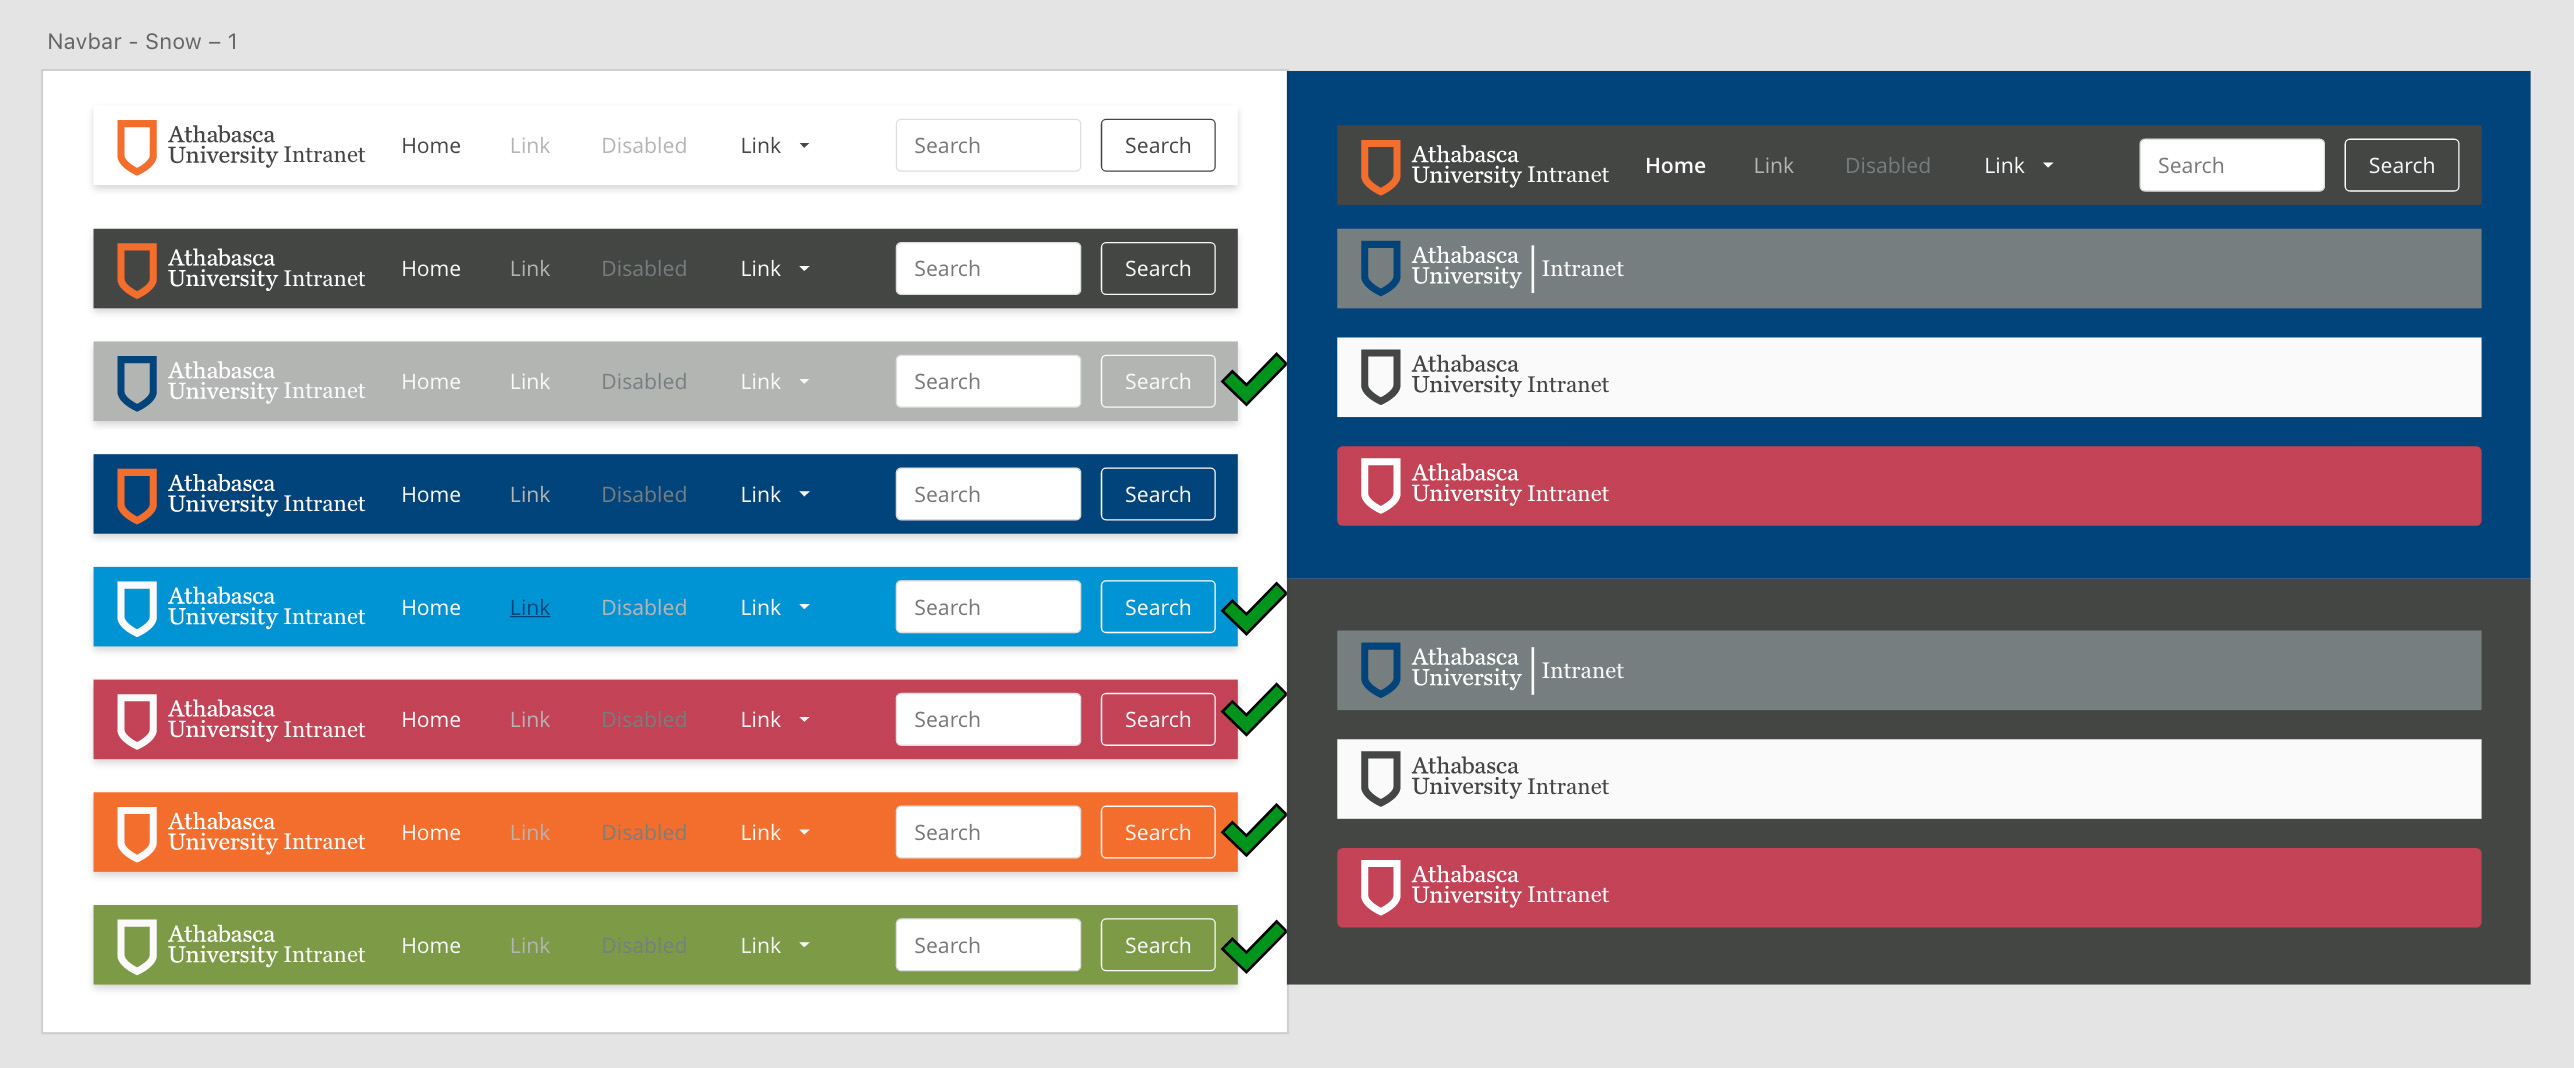Click the Search input field in the orange navbar
The height and width of the screenshot is (1068, 2574).
click(x=988, y=833)
